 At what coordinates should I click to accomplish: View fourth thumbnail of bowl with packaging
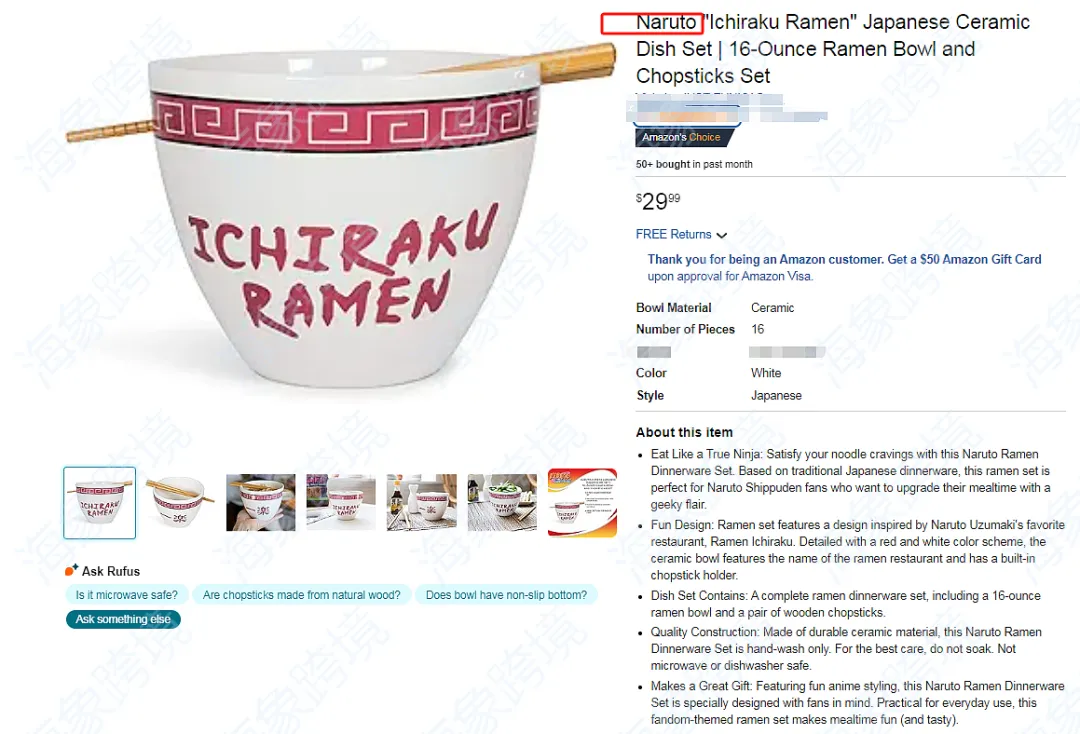(341, 503)
